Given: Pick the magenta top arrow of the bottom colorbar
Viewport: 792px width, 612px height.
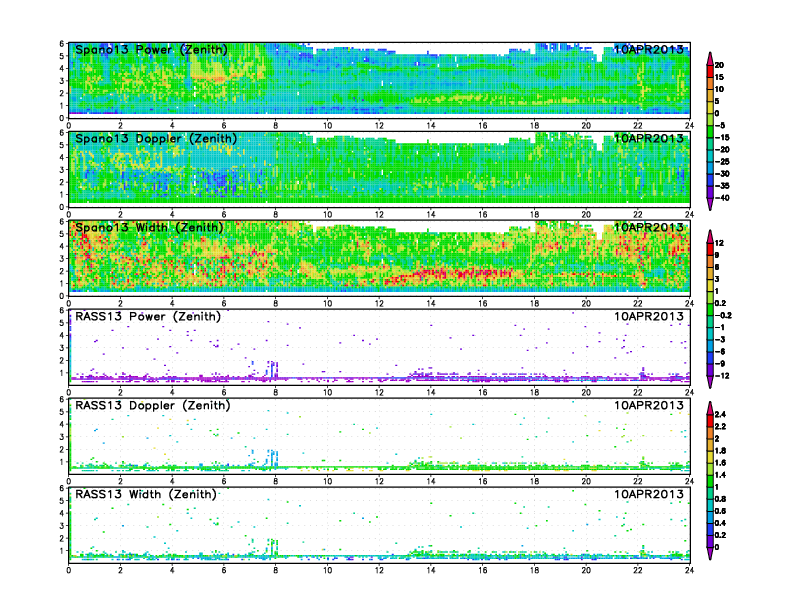Looking at the screenshot, I should tap(710, 408).
